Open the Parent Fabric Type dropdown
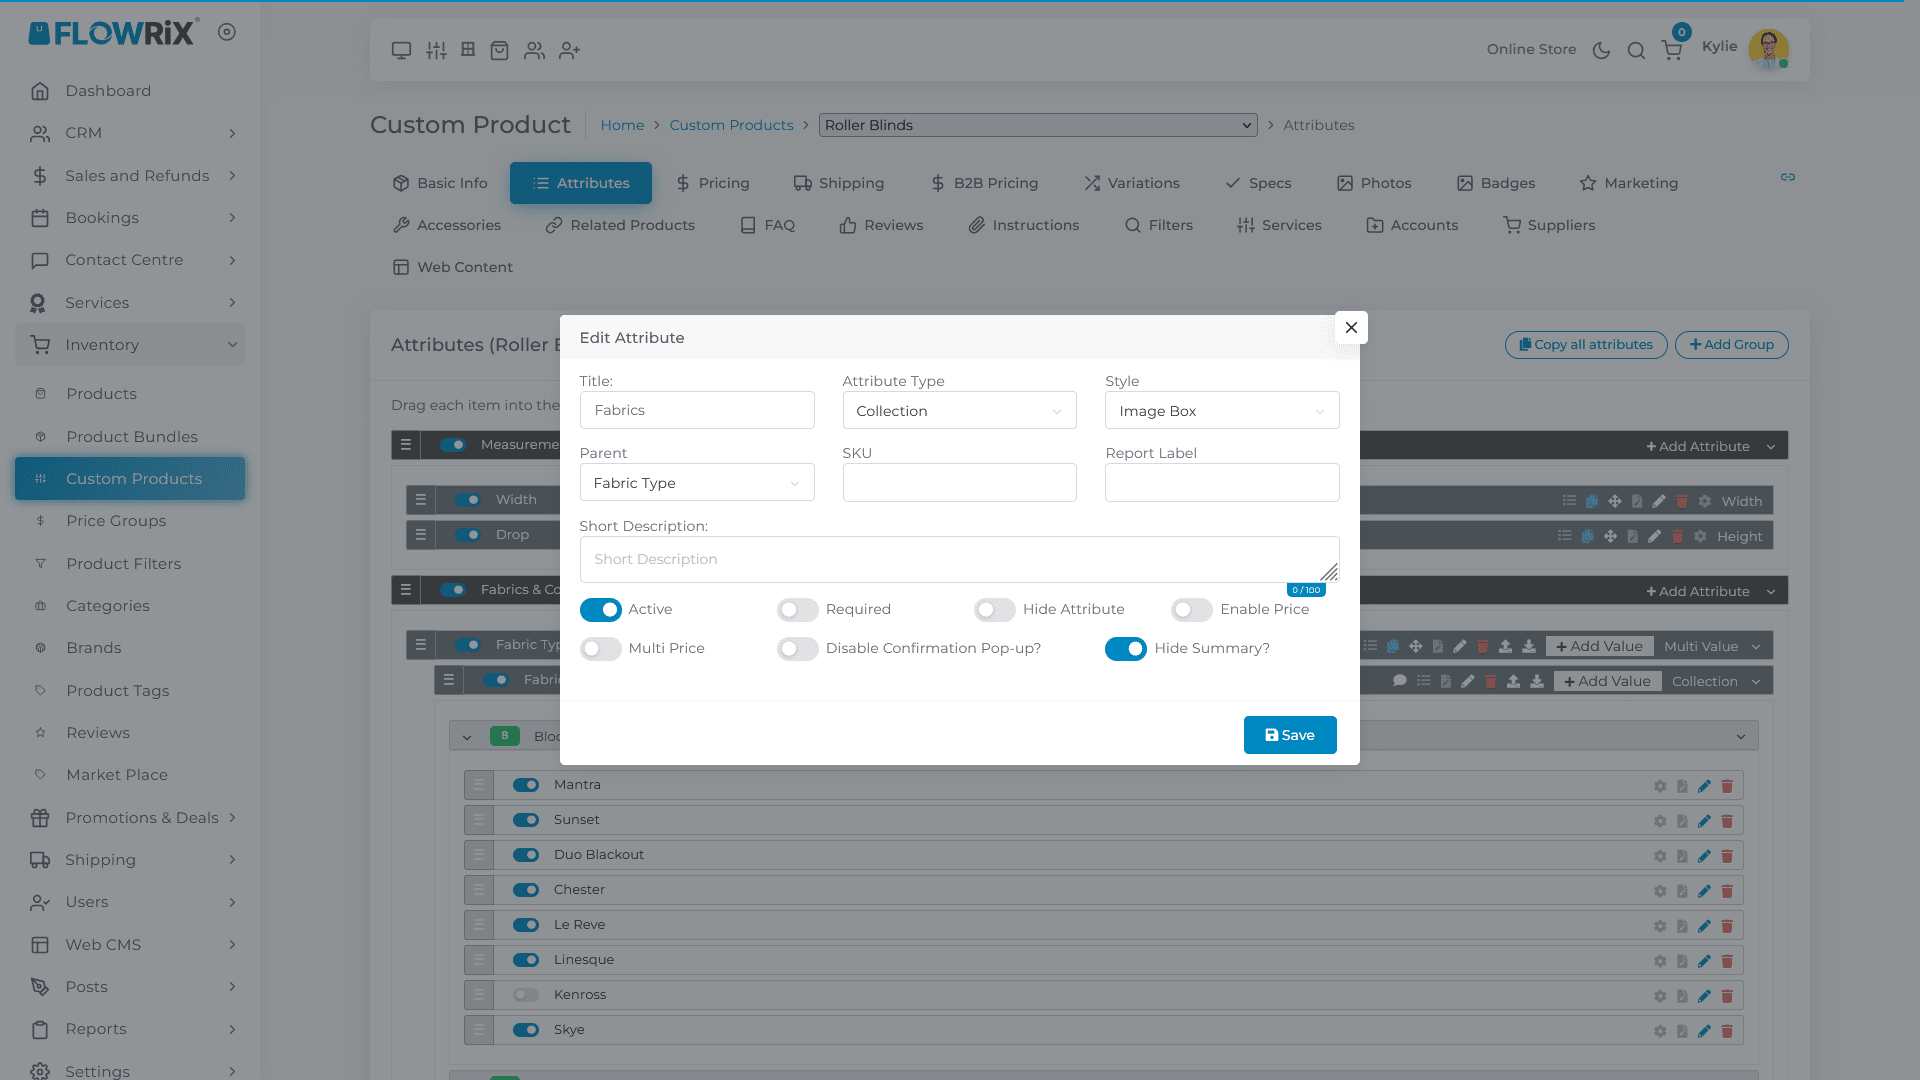 tap(696, 483)
